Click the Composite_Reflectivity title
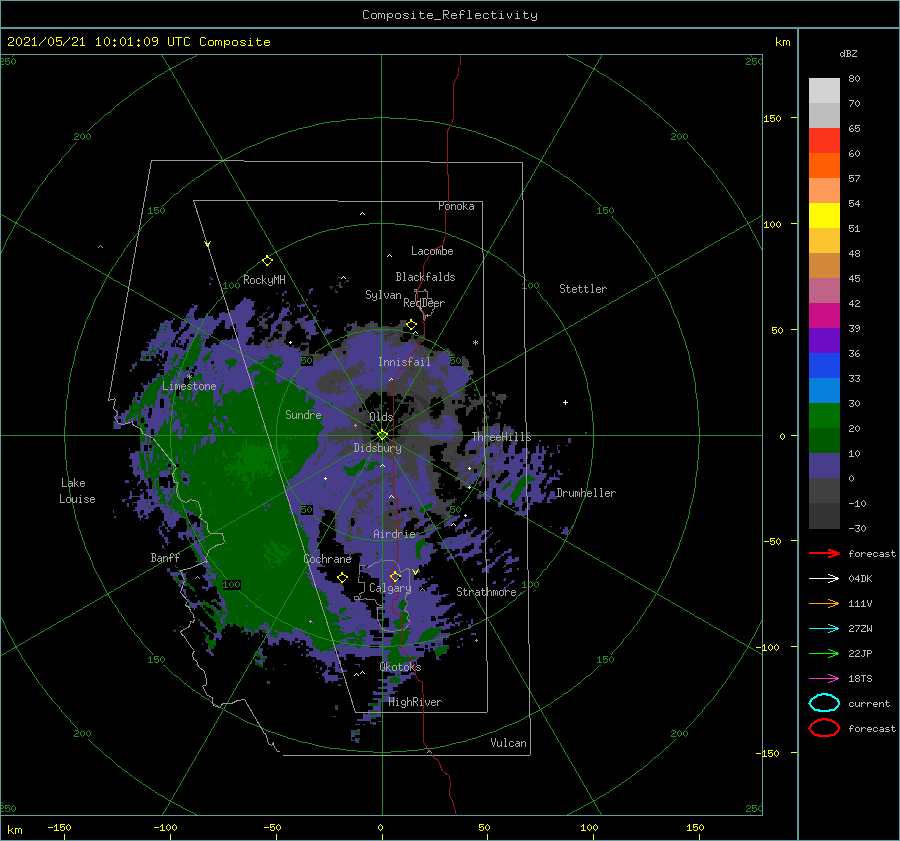 [x=450, y=15]
